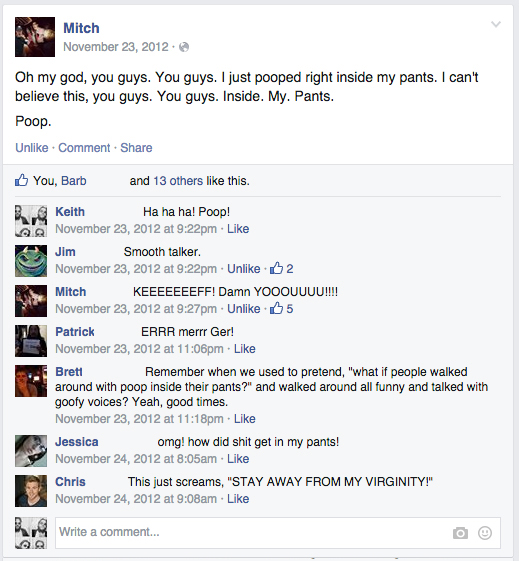Click Comment link under the post
Screen dimensions: 519x561
coord(84,147)
